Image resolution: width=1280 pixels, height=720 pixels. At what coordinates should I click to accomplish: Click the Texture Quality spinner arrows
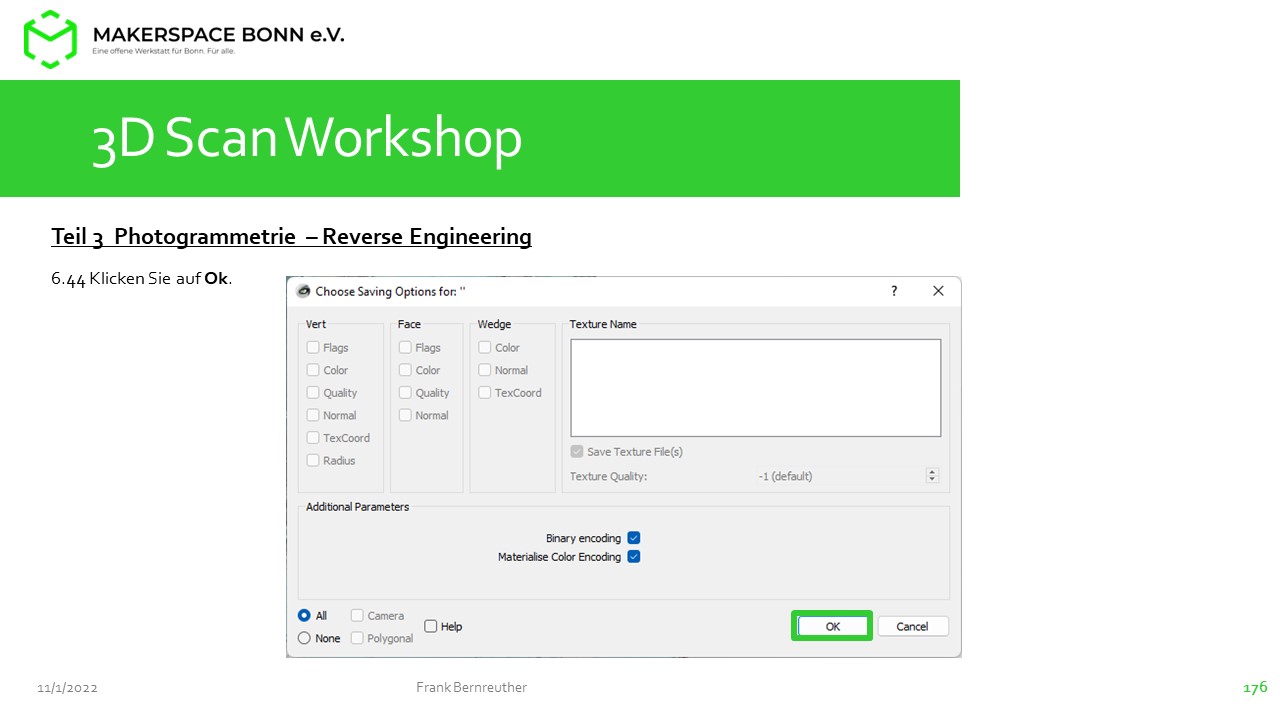tap(932, 476)
